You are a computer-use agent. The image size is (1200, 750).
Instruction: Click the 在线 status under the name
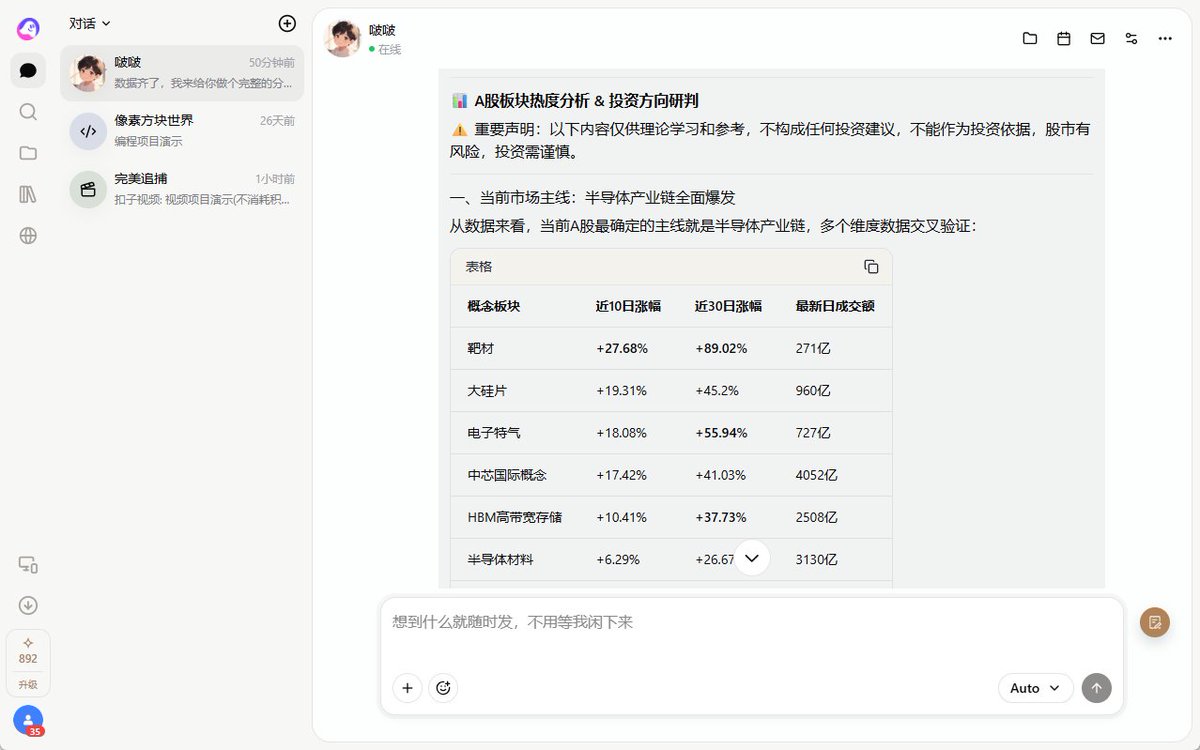[385, 49]
